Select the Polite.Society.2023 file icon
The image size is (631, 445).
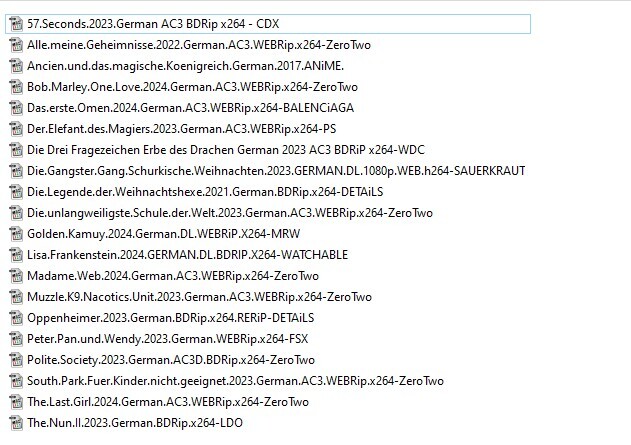click(x=16, y=360)
